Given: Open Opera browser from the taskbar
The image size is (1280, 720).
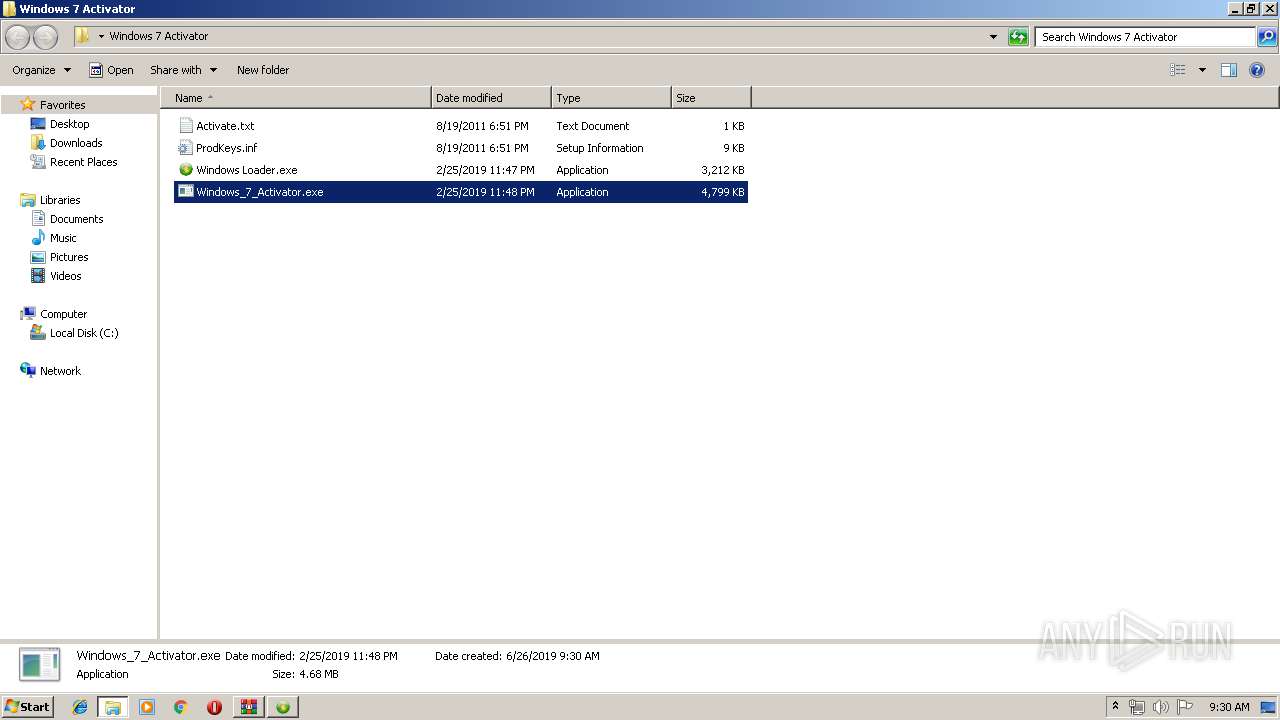Looking at the screenshot, I should click(x=214, y=707).
